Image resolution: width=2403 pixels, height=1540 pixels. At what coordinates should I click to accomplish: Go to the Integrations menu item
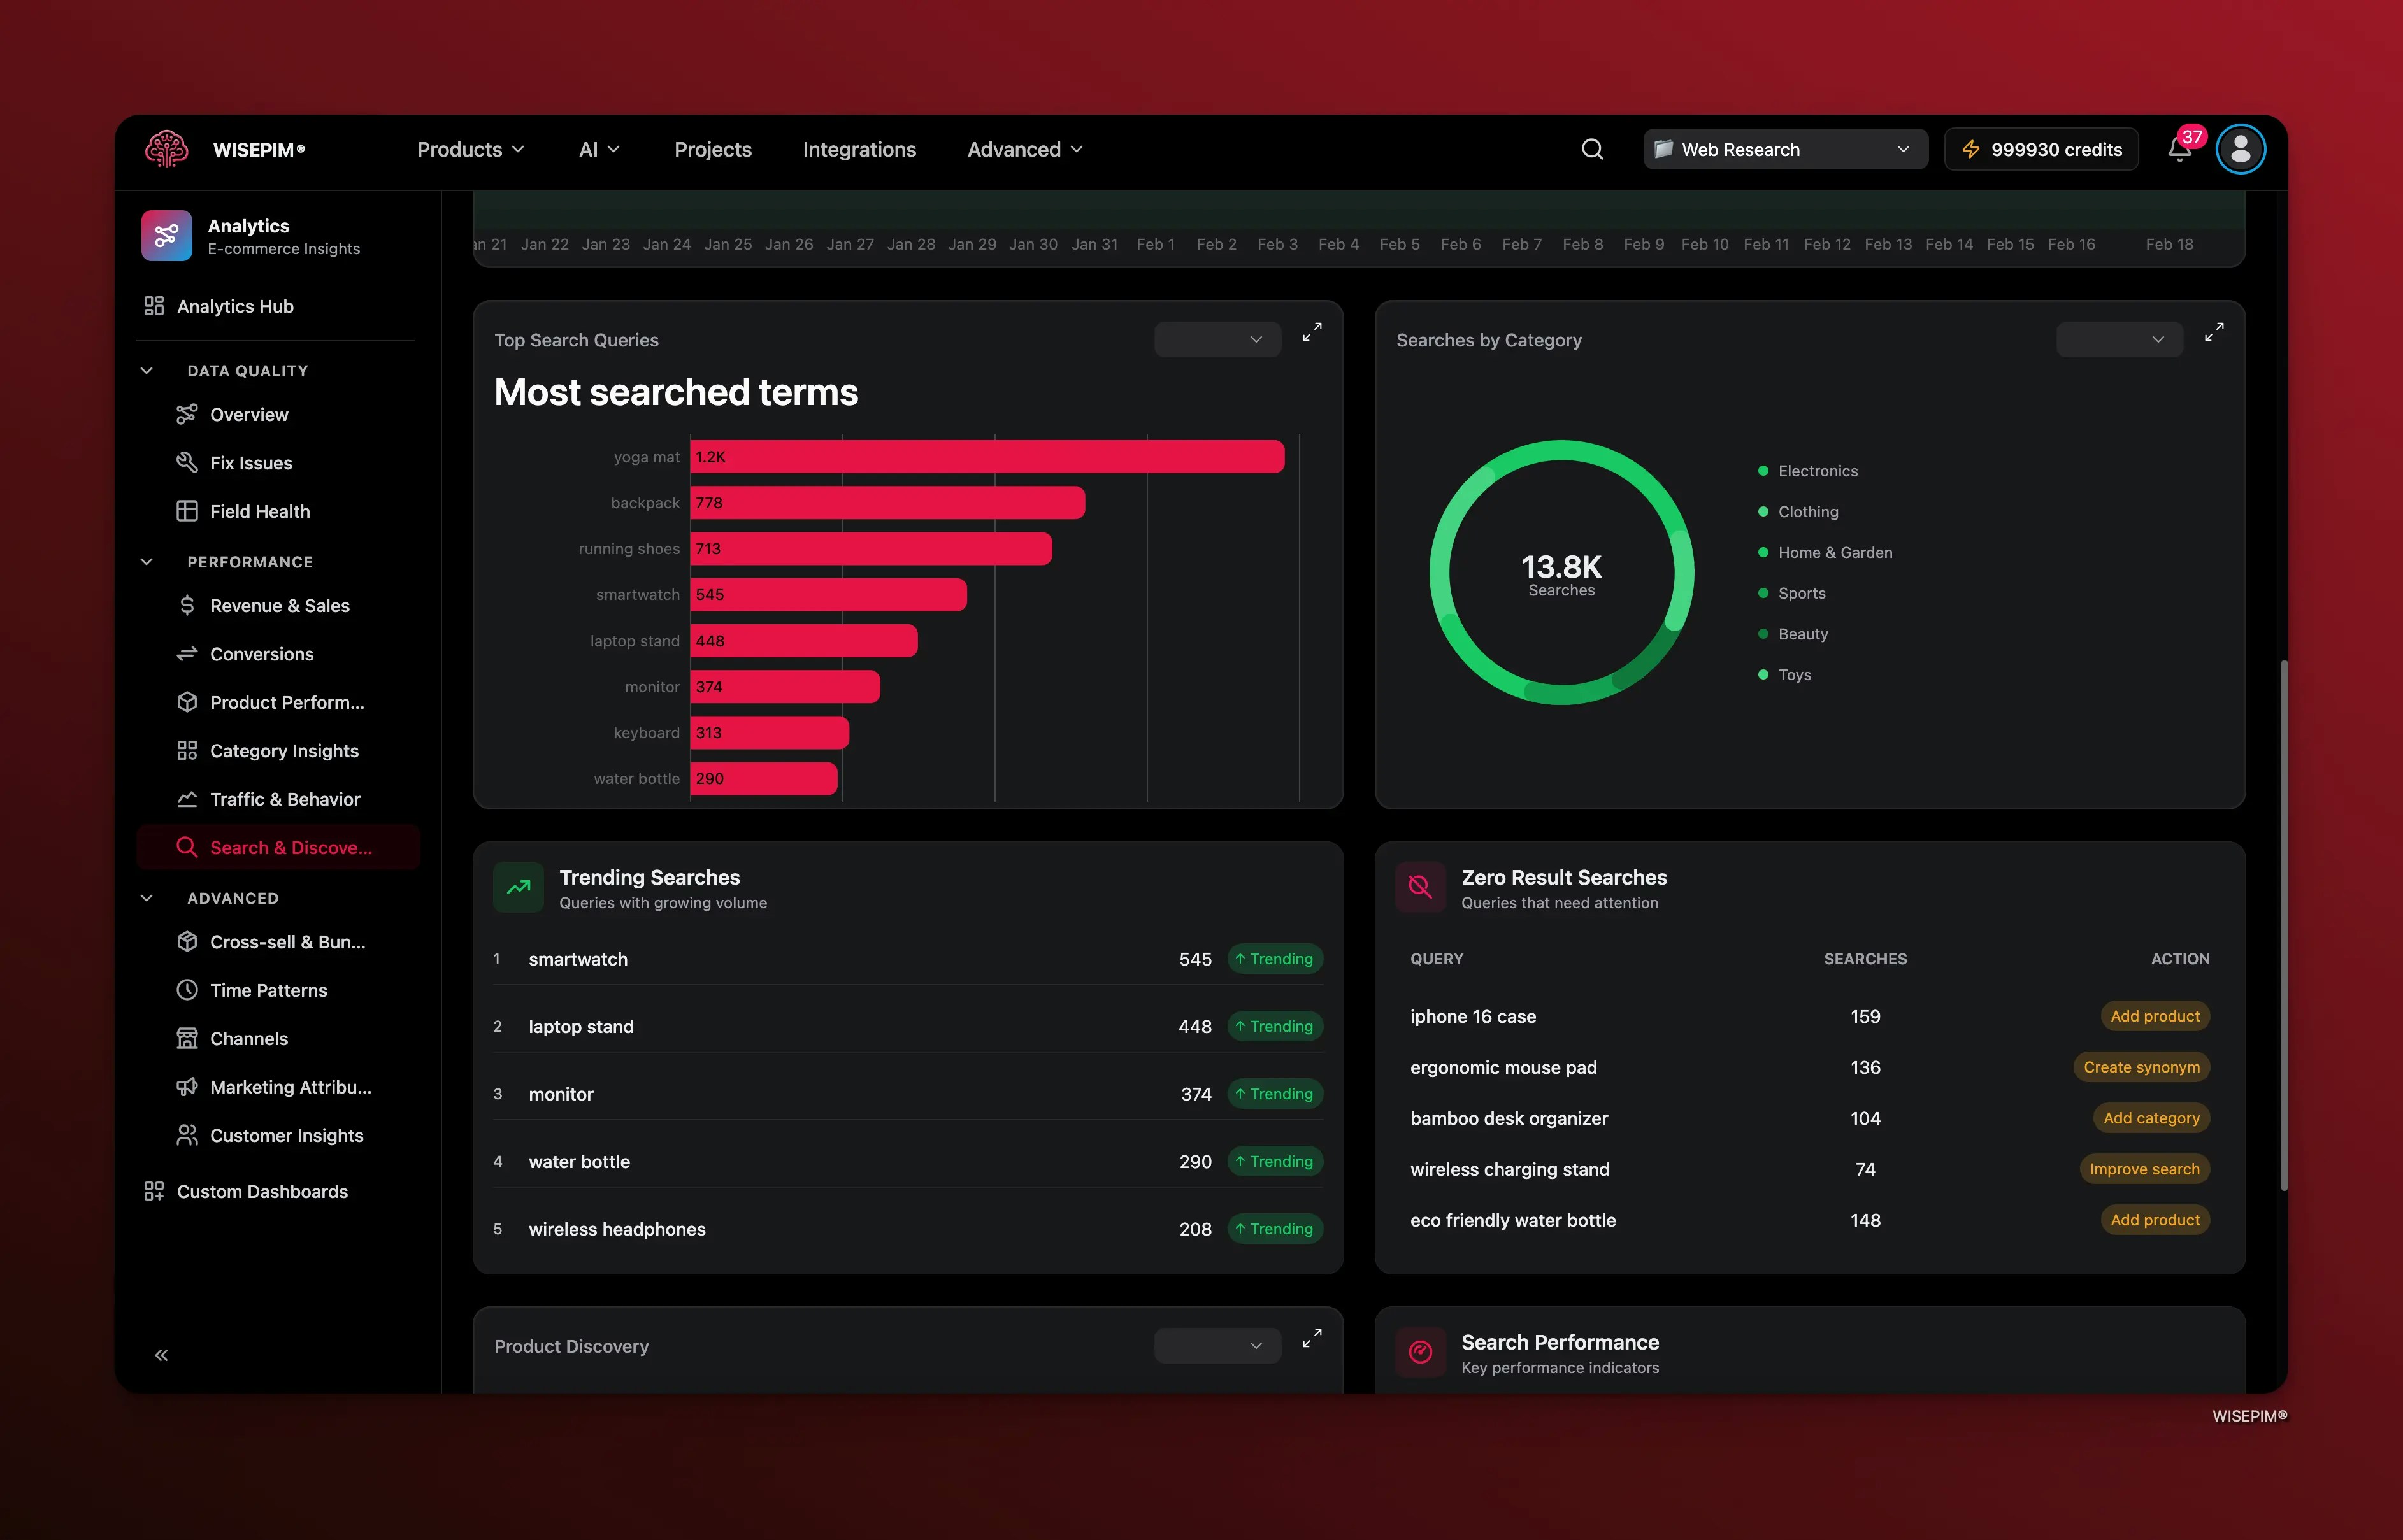[x=859, y=149]
